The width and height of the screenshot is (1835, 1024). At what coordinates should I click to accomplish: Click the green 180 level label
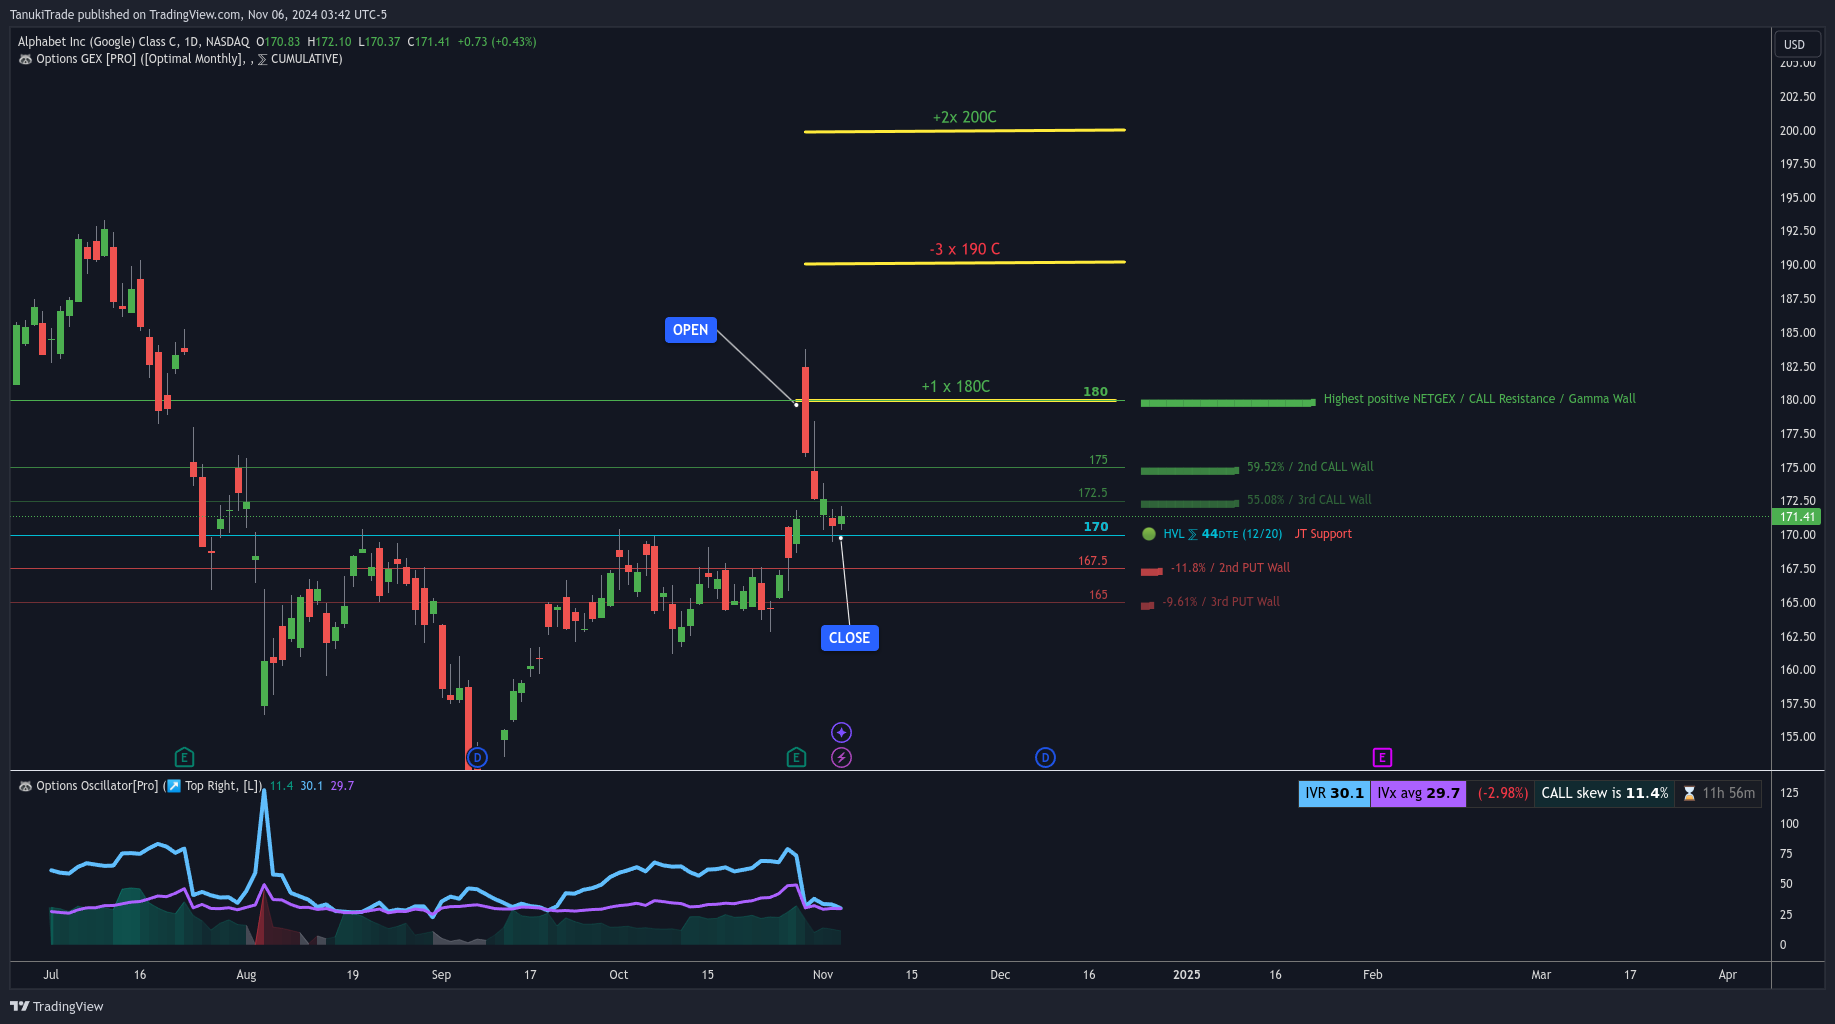pyautogui.click(x=1096, y=392)
